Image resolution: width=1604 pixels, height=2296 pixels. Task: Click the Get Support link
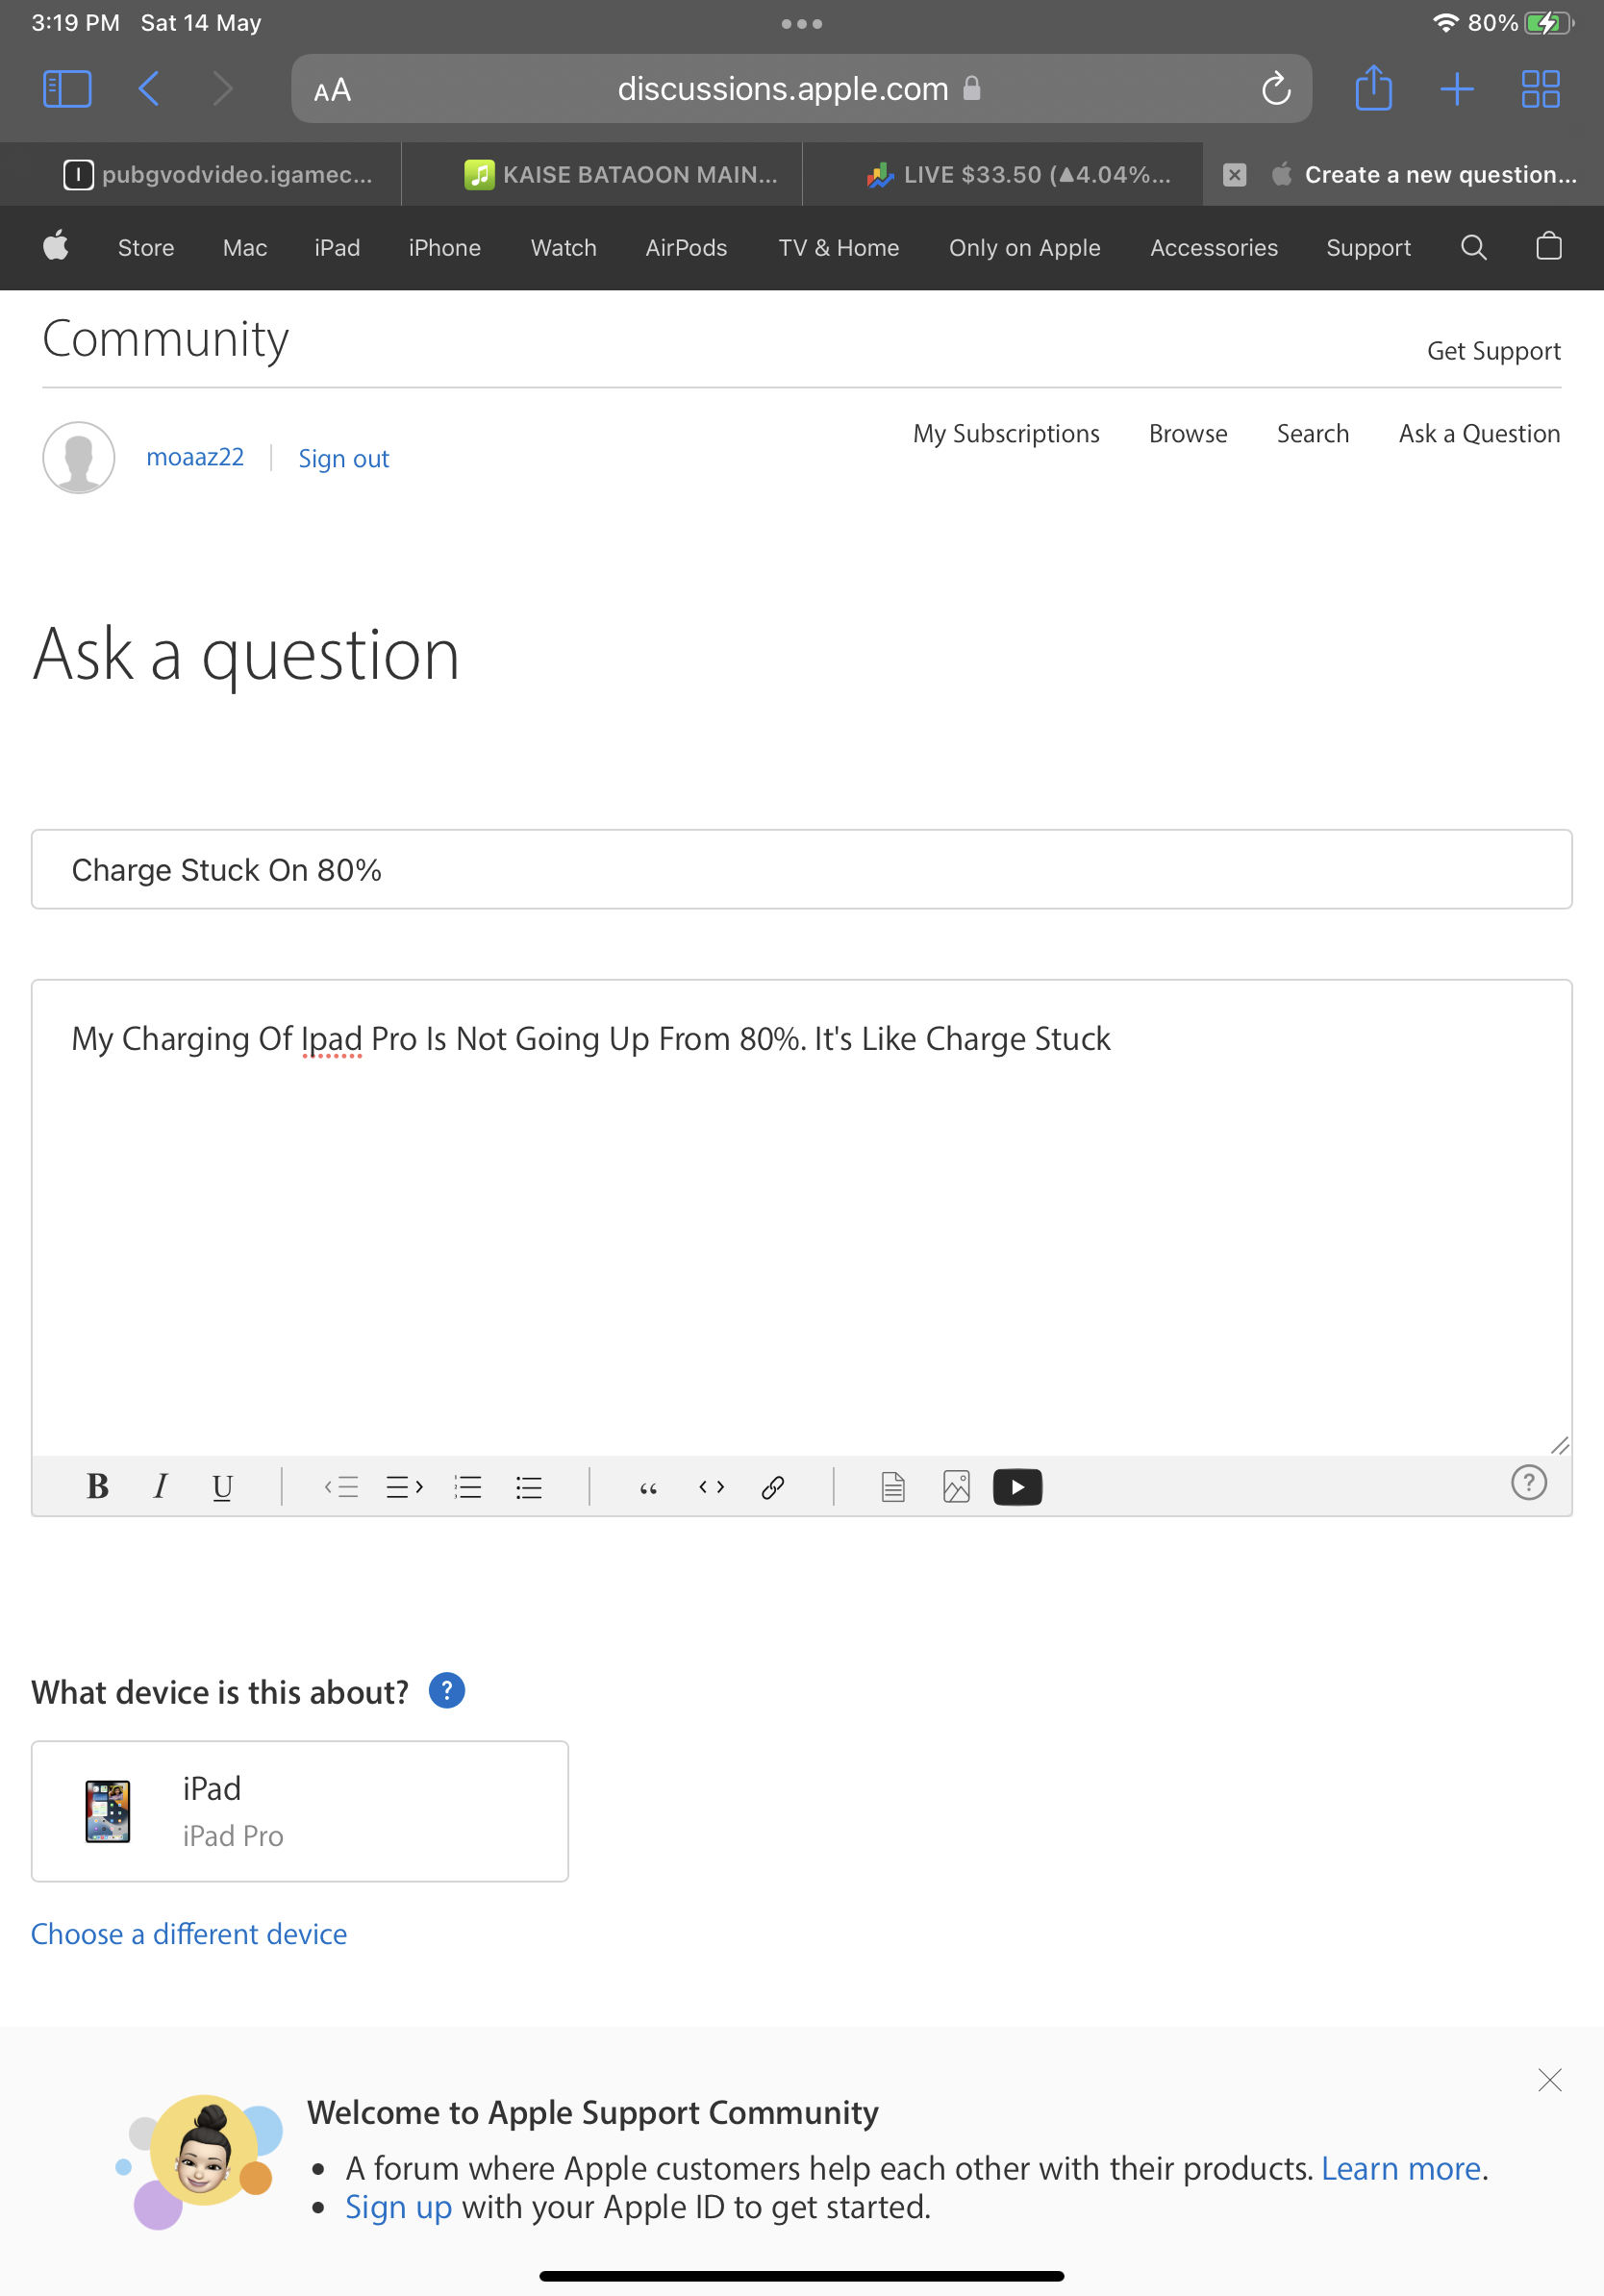click(1493, 351)
